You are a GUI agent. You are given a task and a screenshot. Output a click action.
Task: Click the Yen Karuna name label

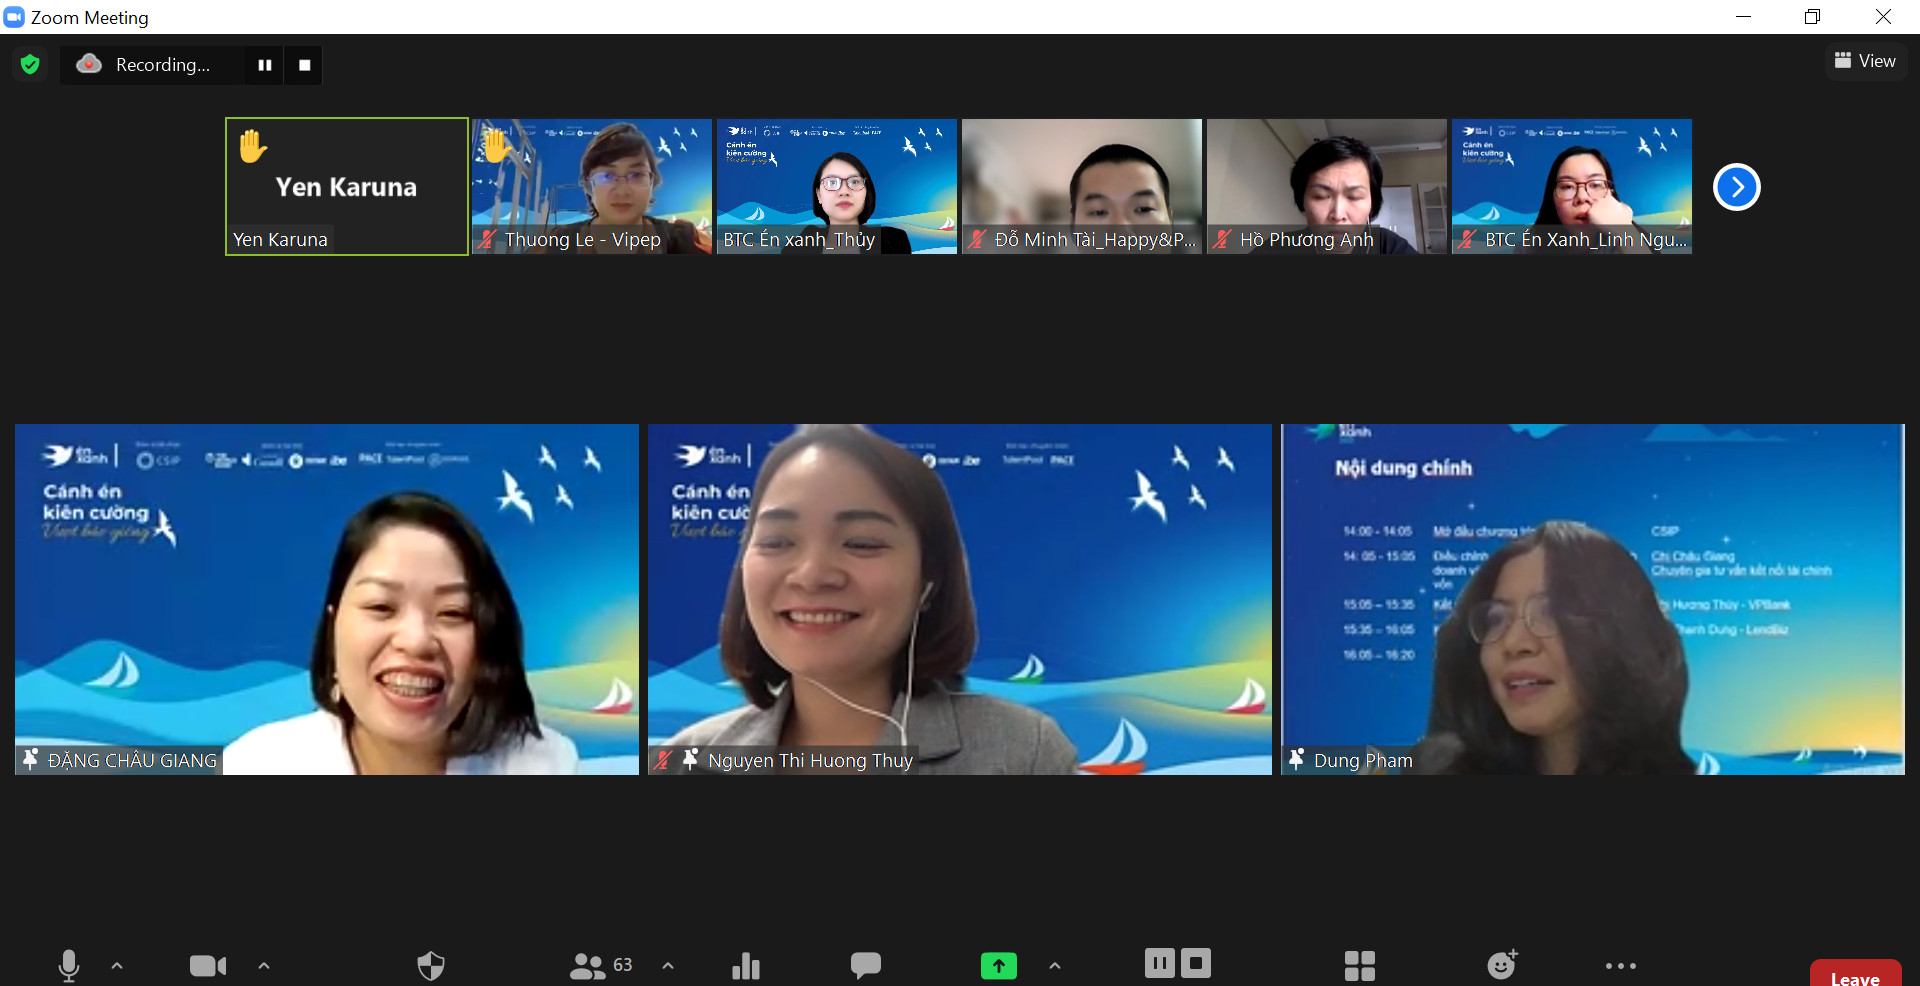point(280,240)
